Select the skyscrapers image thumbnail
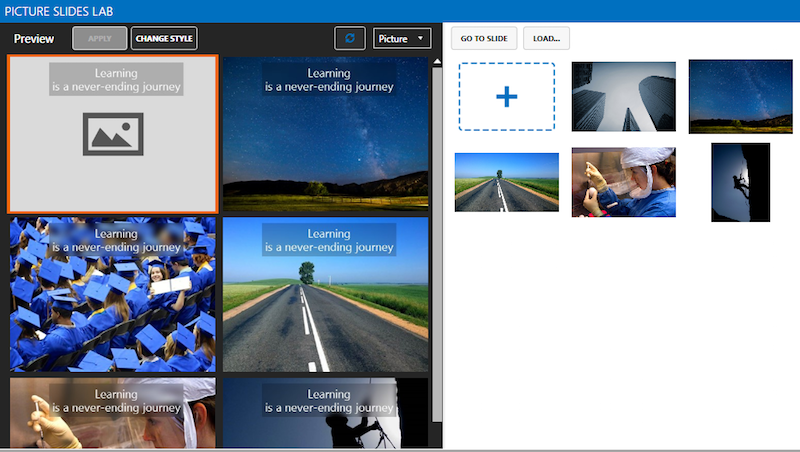The image size is (800, 452). (623, 96)
